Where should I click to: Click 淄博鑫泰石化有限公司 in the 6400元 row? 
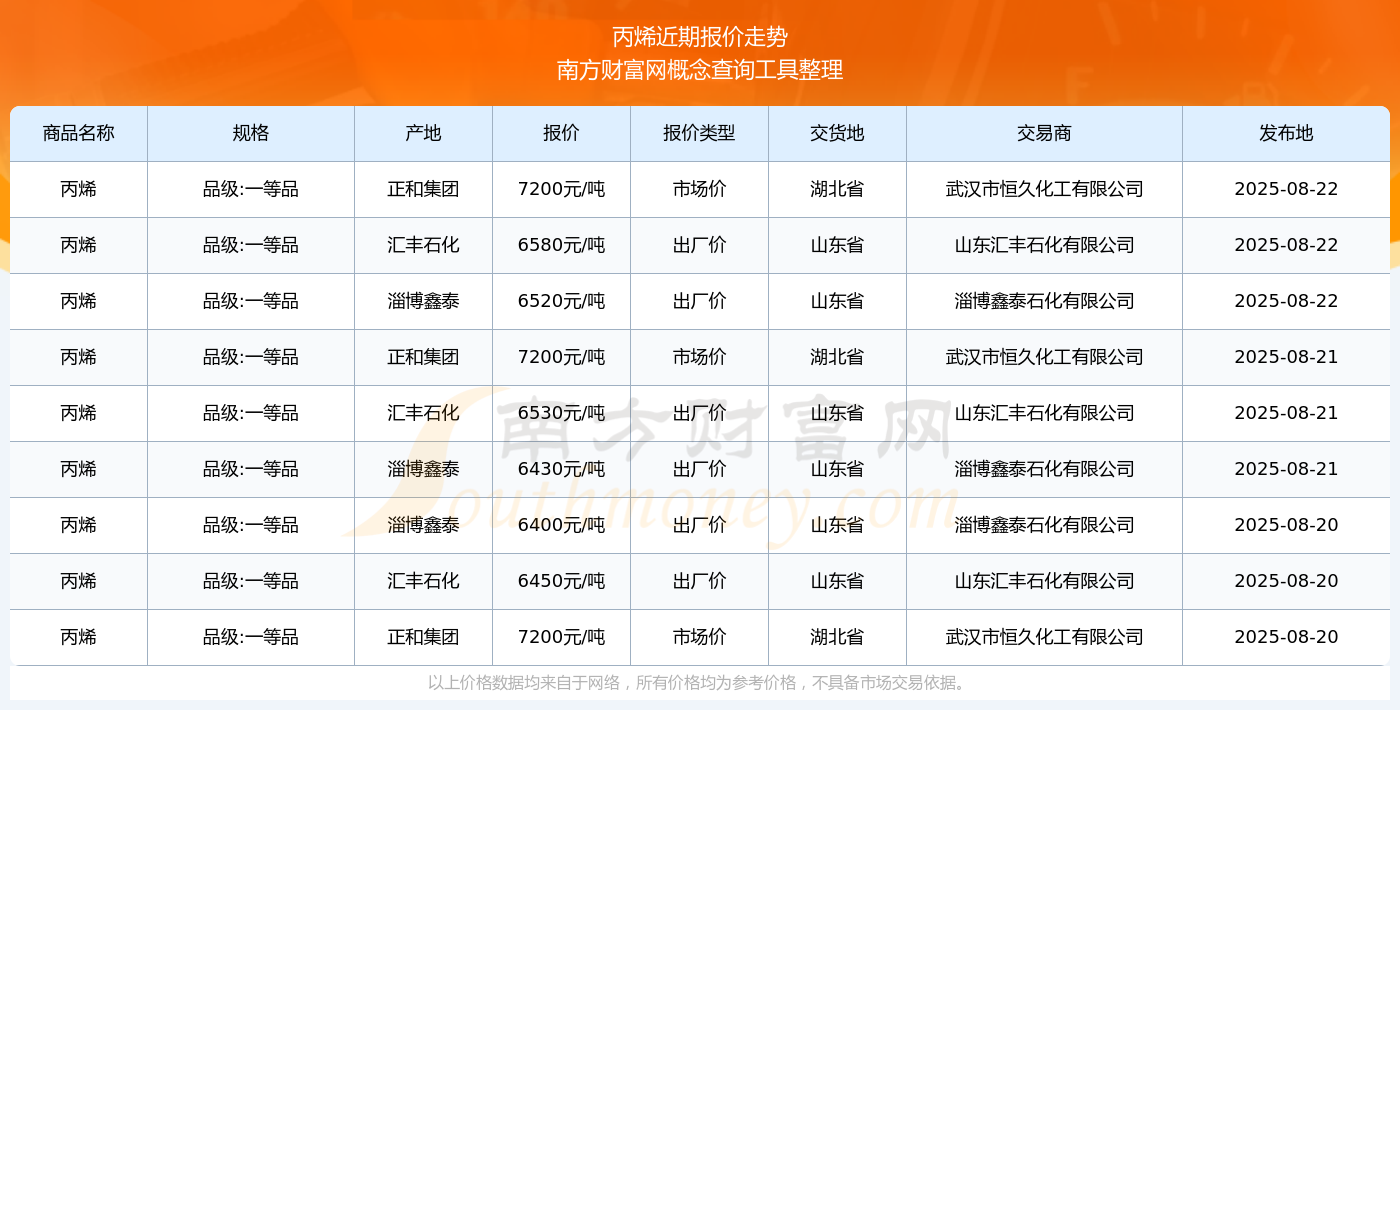(x=1044, y=525)
